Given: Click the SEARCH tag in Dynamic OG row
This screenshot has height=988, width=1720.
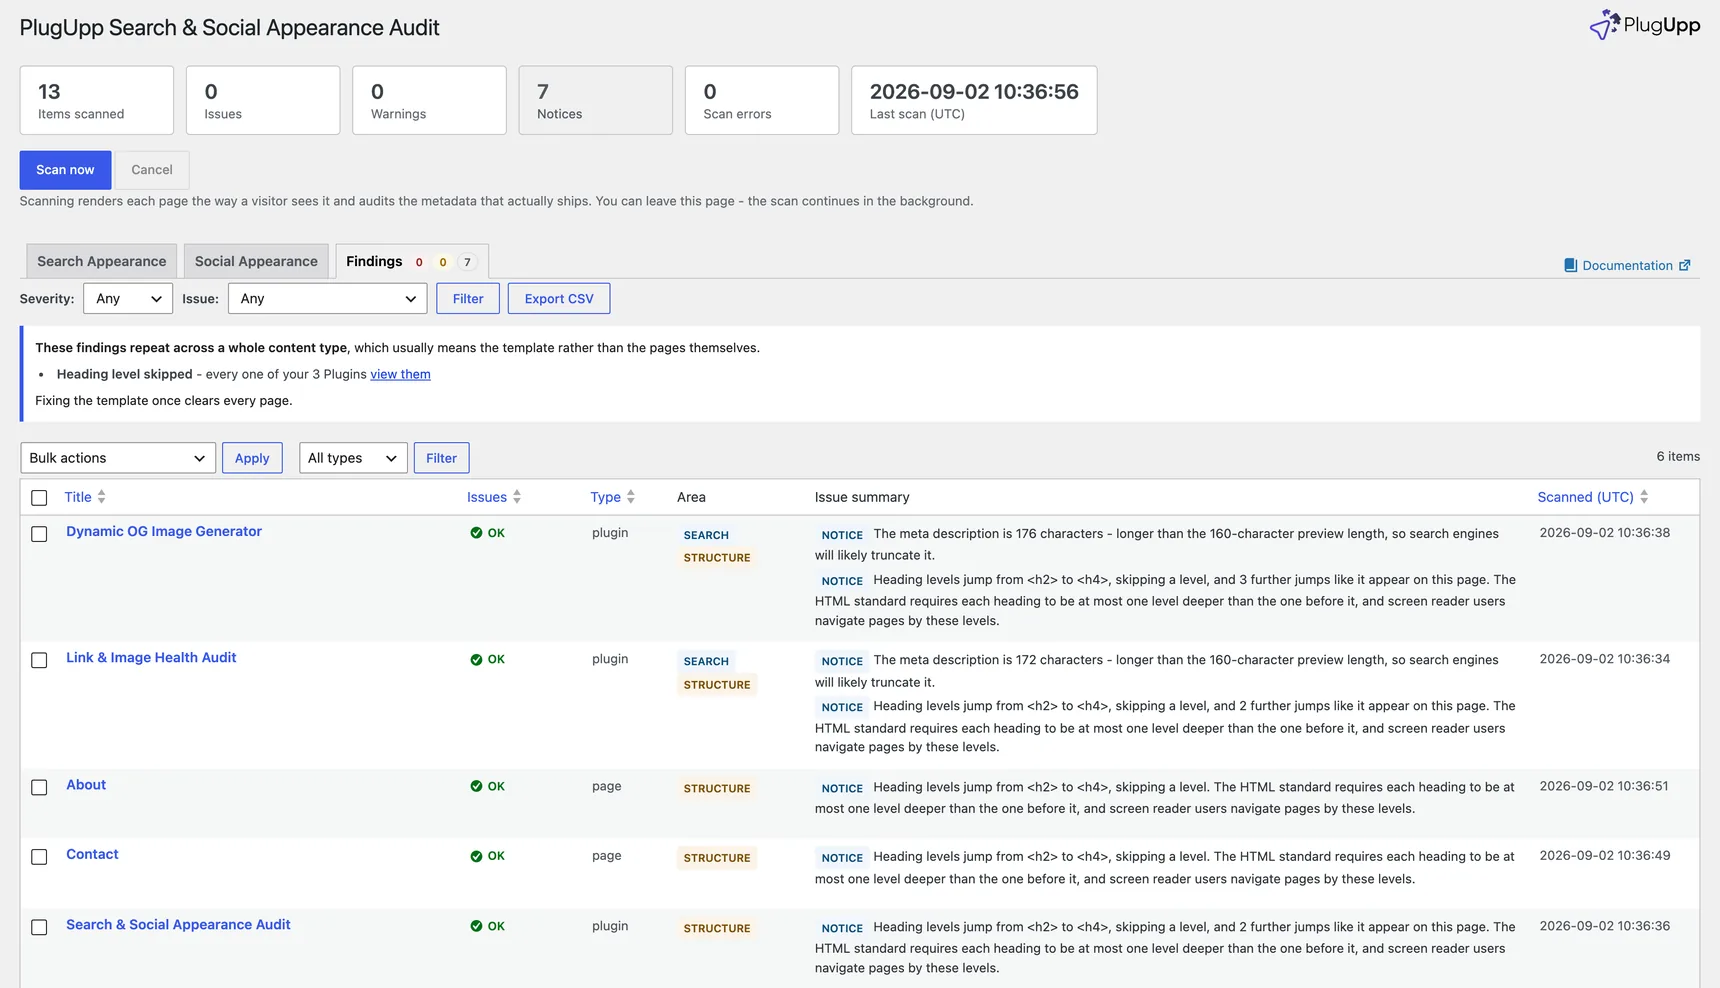Looking at the screenshot, I should coord(706,535).
